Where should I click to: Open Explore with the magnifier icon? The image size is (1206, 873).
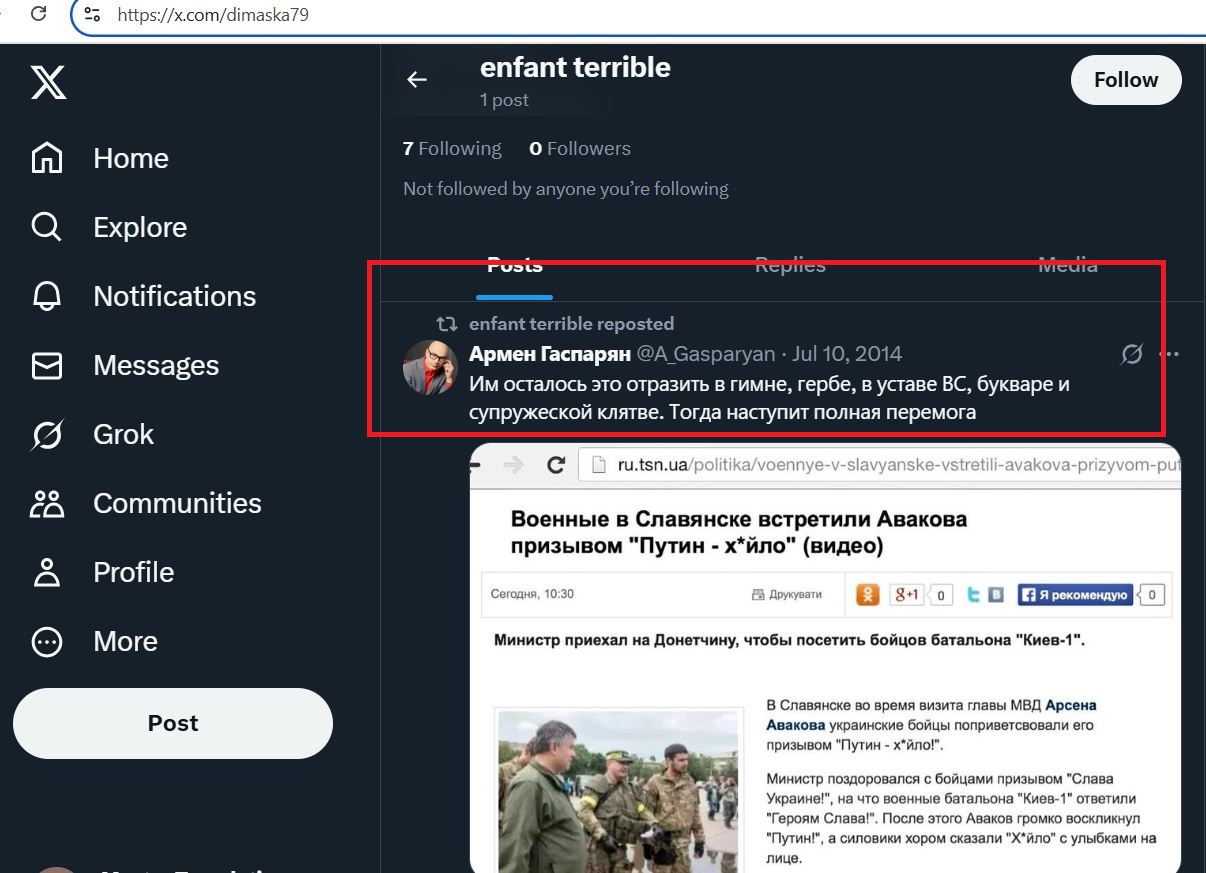click(x=47, y=227)
